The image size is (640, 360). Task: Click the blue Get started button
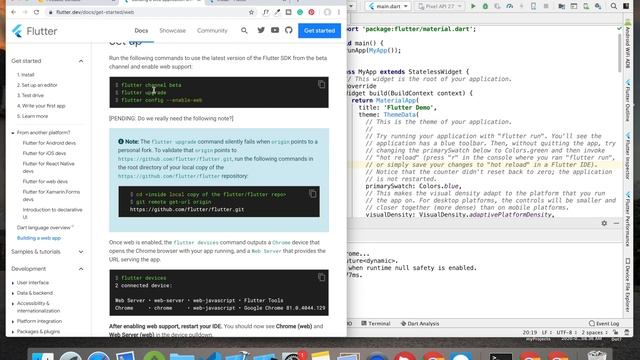point(319,31)
